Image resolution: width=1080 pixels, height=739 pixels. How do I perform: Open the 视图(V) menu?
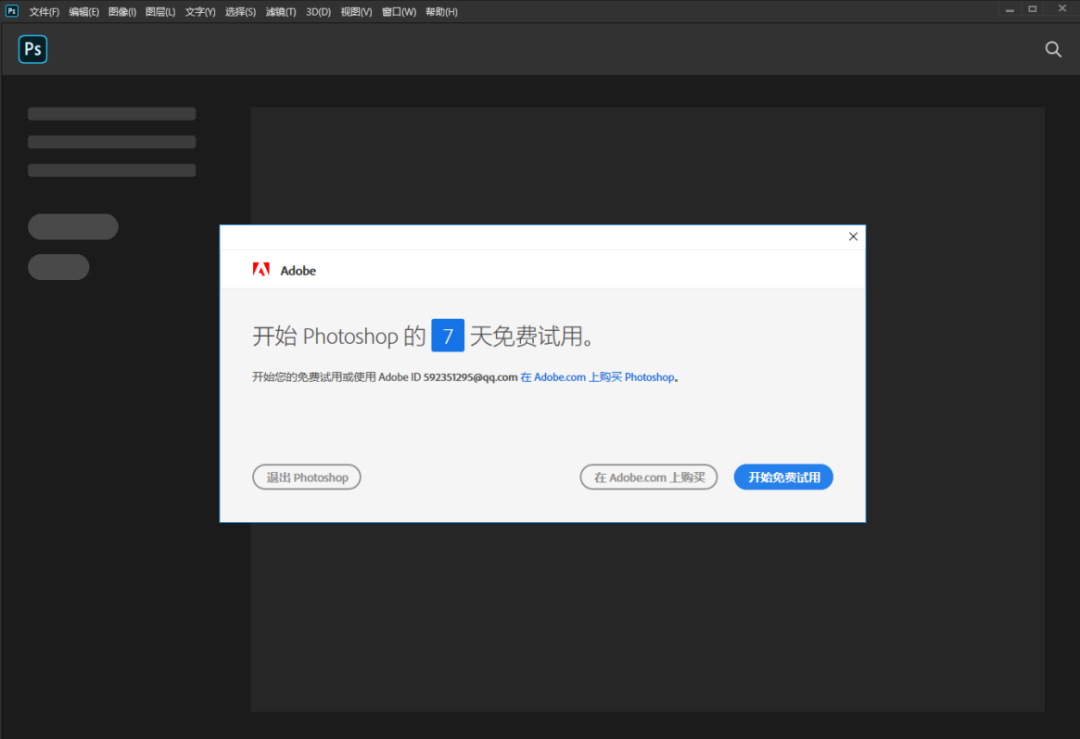[356, 12]
